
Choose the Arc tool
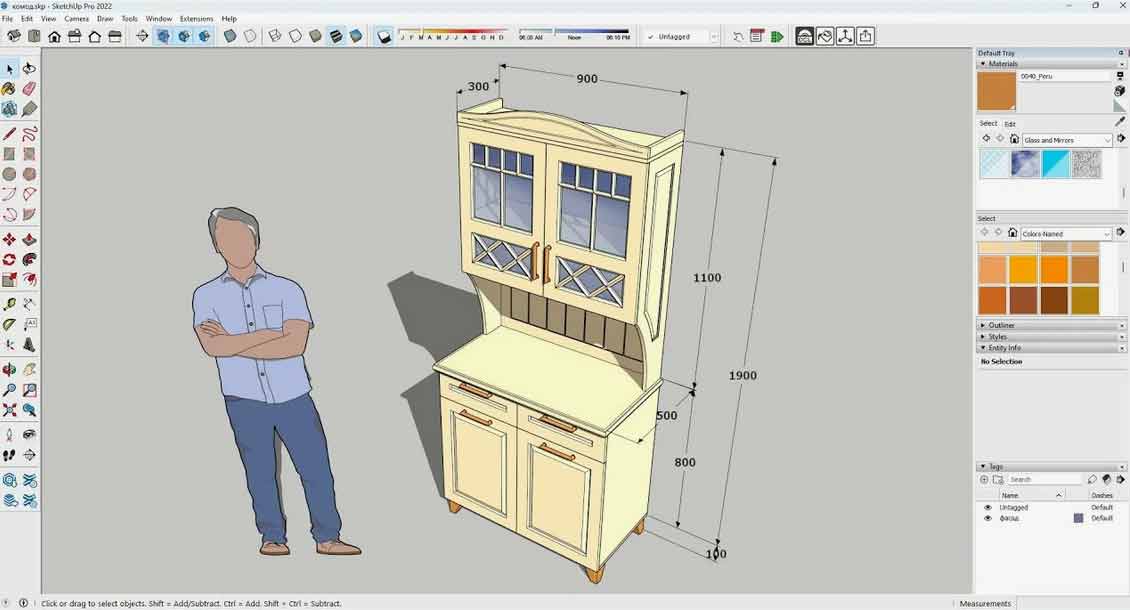coord(9,194)
